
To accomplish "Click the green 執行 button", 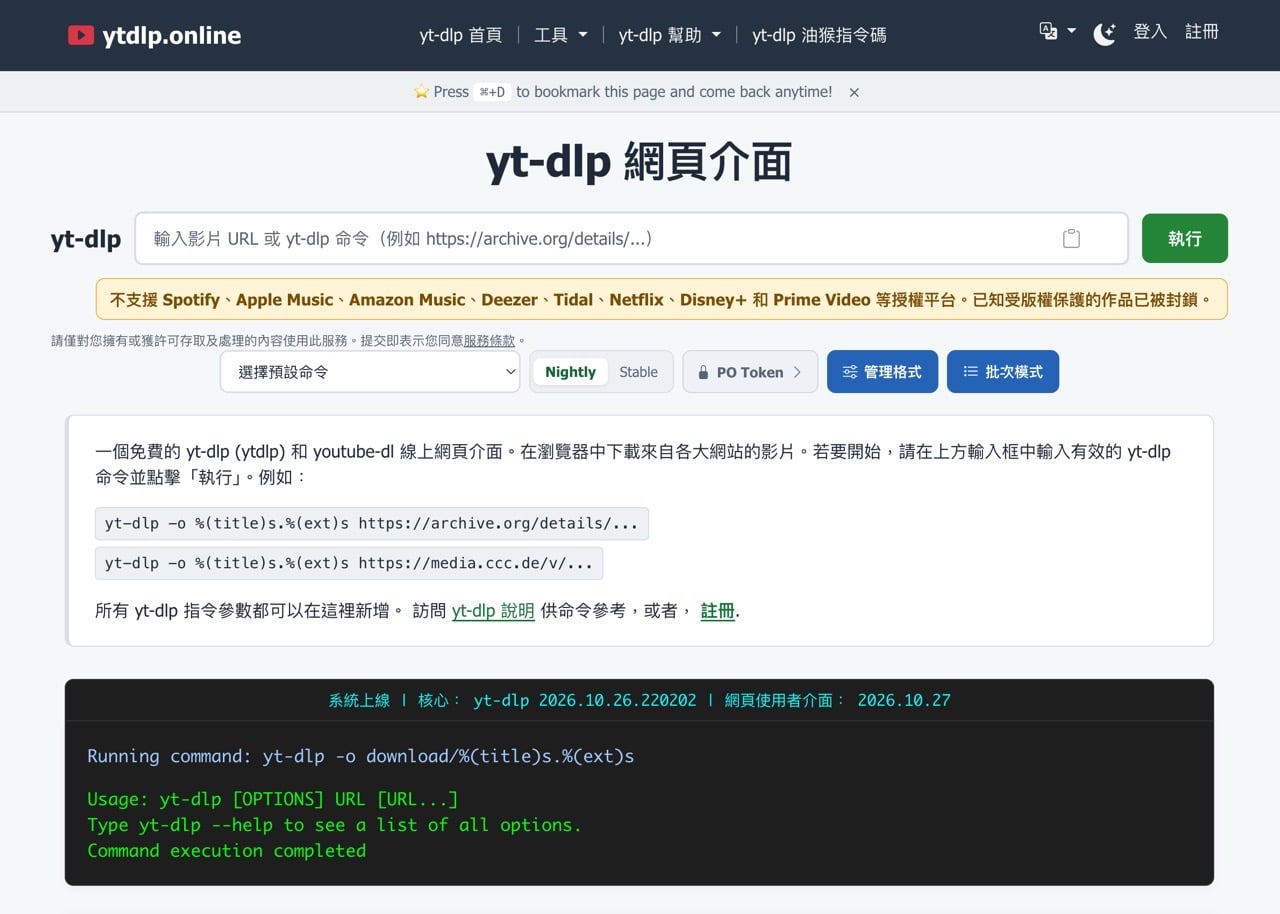I will click(x=1185, y=238).
